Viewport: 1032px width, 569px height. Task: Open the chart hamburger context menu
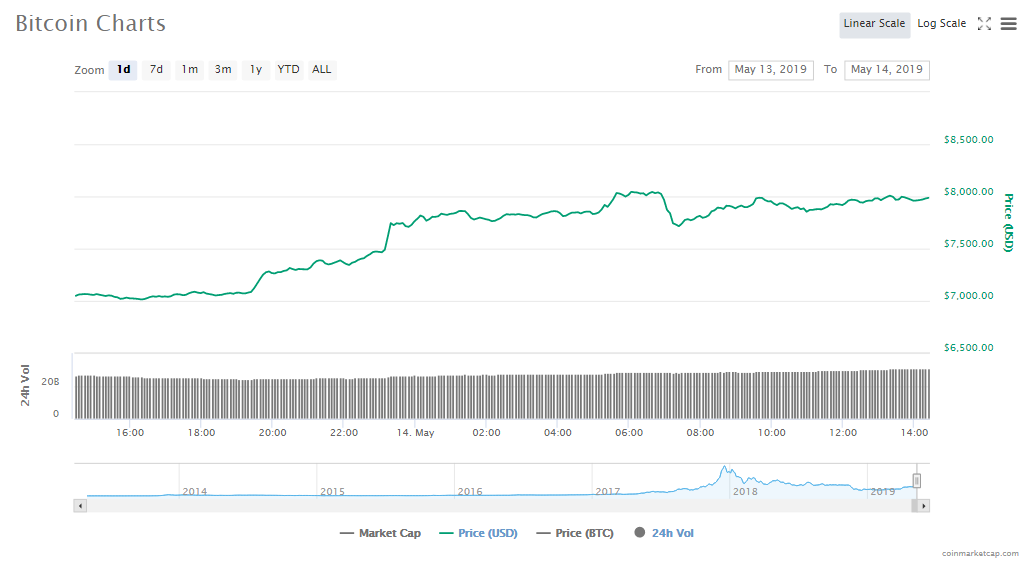coord(1008,24)
